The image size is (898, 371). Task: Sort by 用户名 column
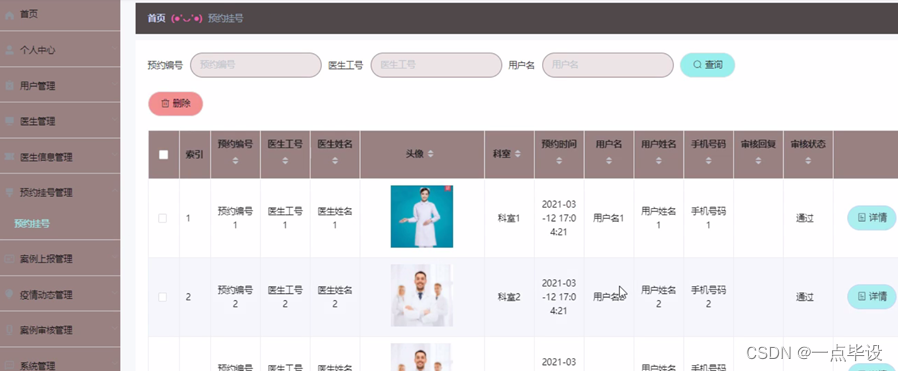(609, 162)
